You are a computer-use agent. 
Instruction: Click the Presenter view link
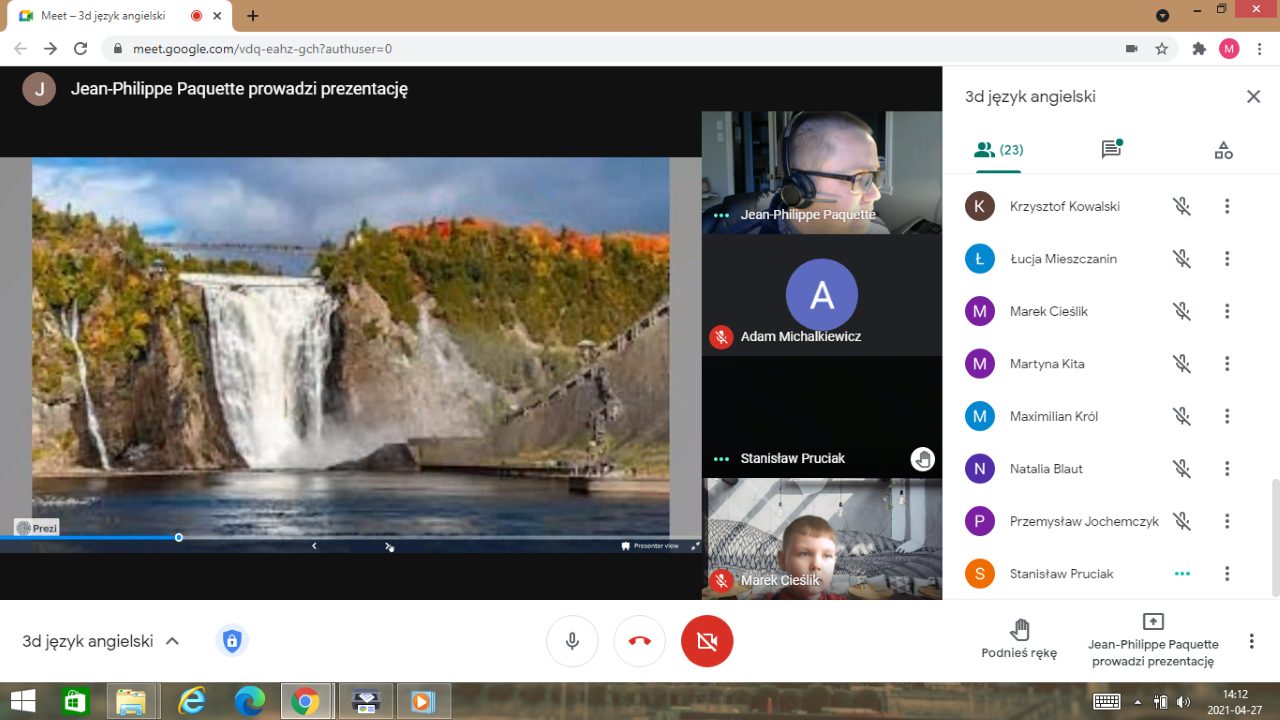coord(651,546)
